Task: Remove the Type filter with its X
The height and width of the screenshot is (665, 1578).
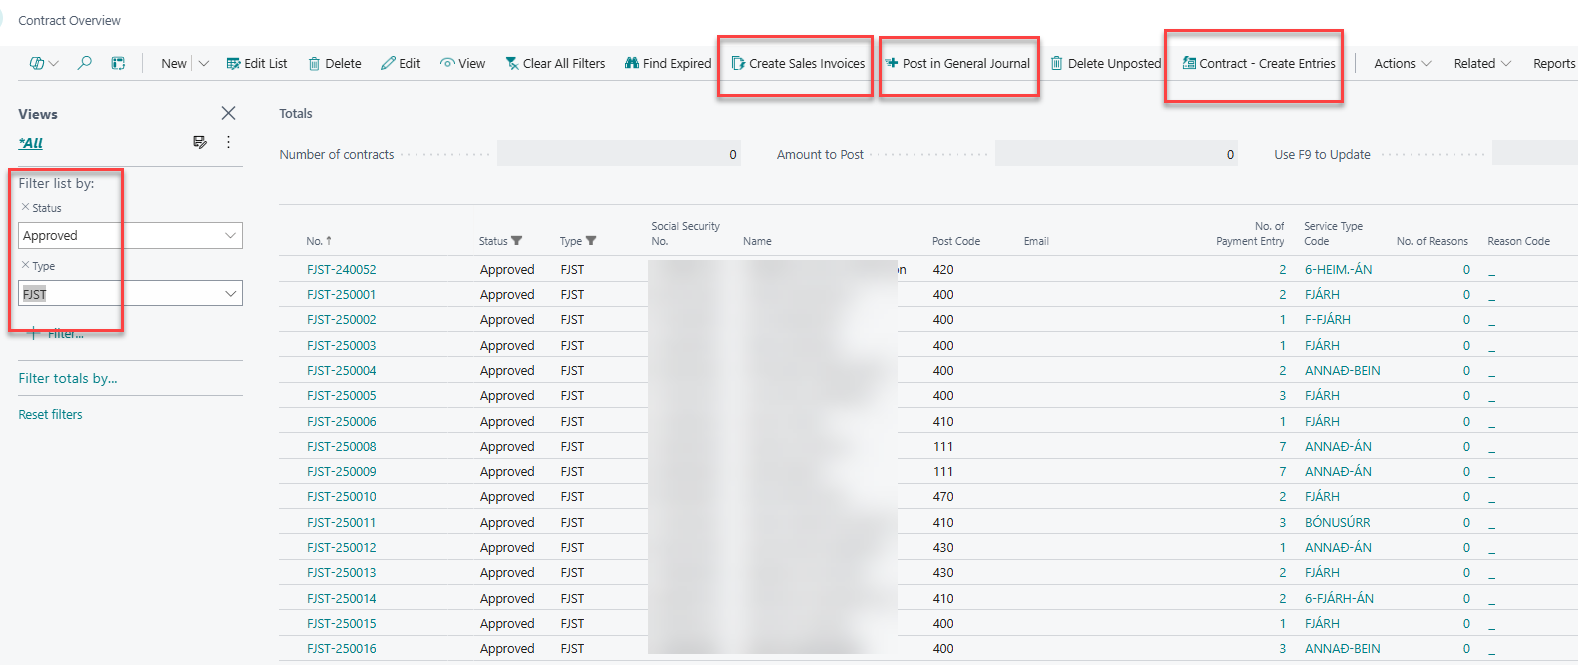Action: pyautogui.click(x=25, y=265)
